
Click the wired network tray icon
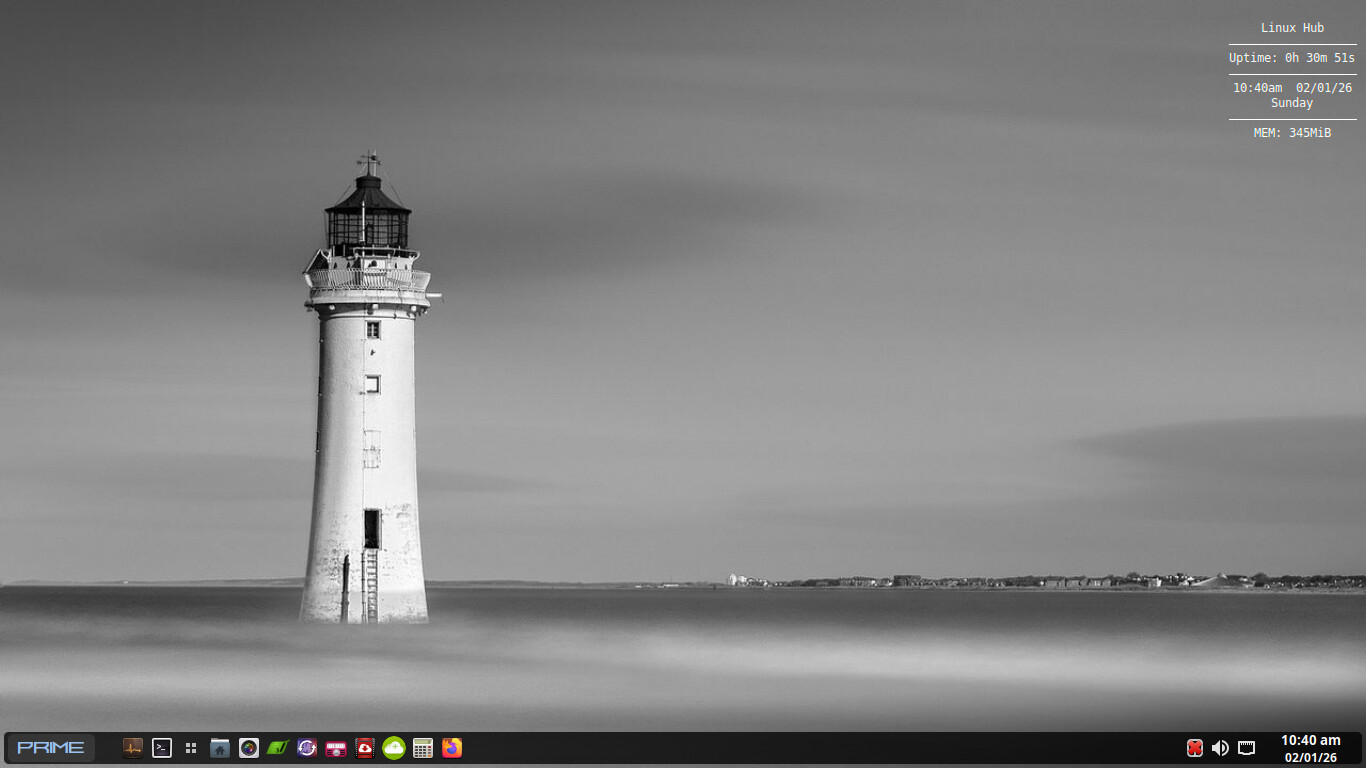pyautogui.click(x=1246, y=748)
